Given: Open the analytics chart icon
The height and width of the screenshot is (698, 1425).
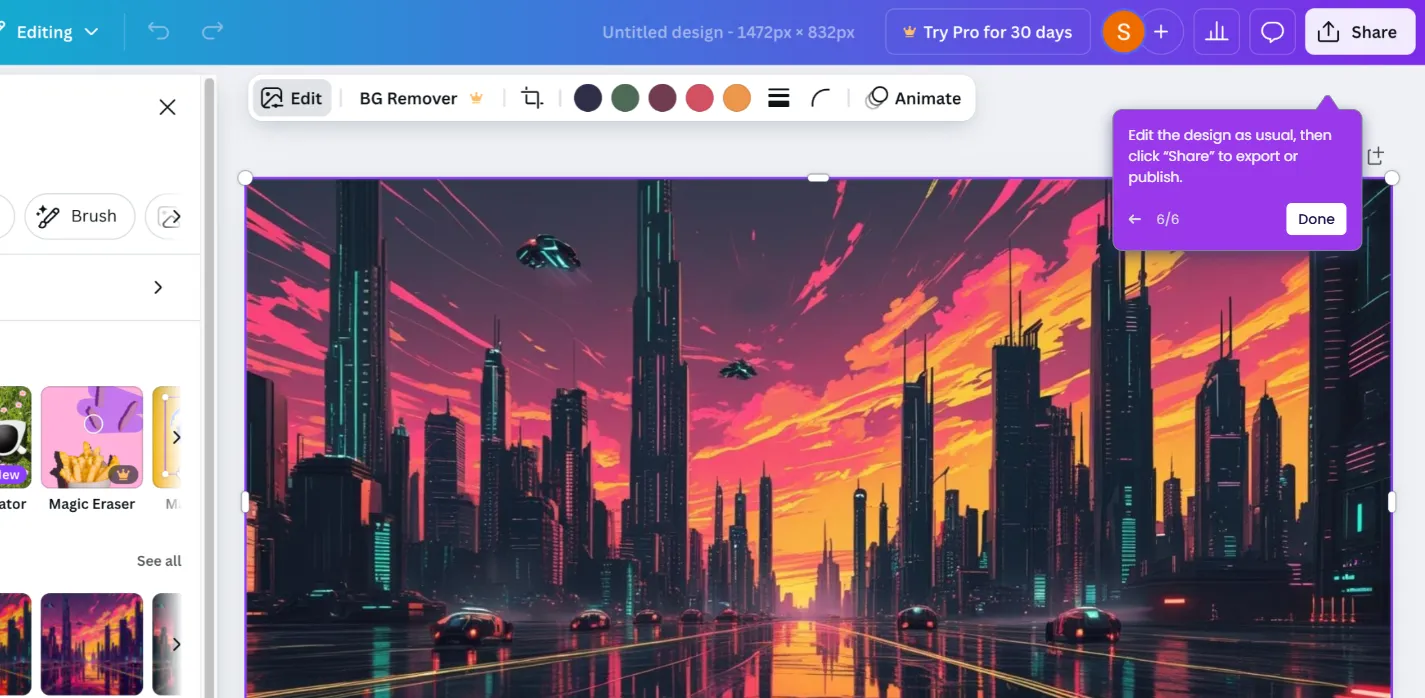Looking at the screenshot, I should pyautogui.click(x=1216, y=32).
